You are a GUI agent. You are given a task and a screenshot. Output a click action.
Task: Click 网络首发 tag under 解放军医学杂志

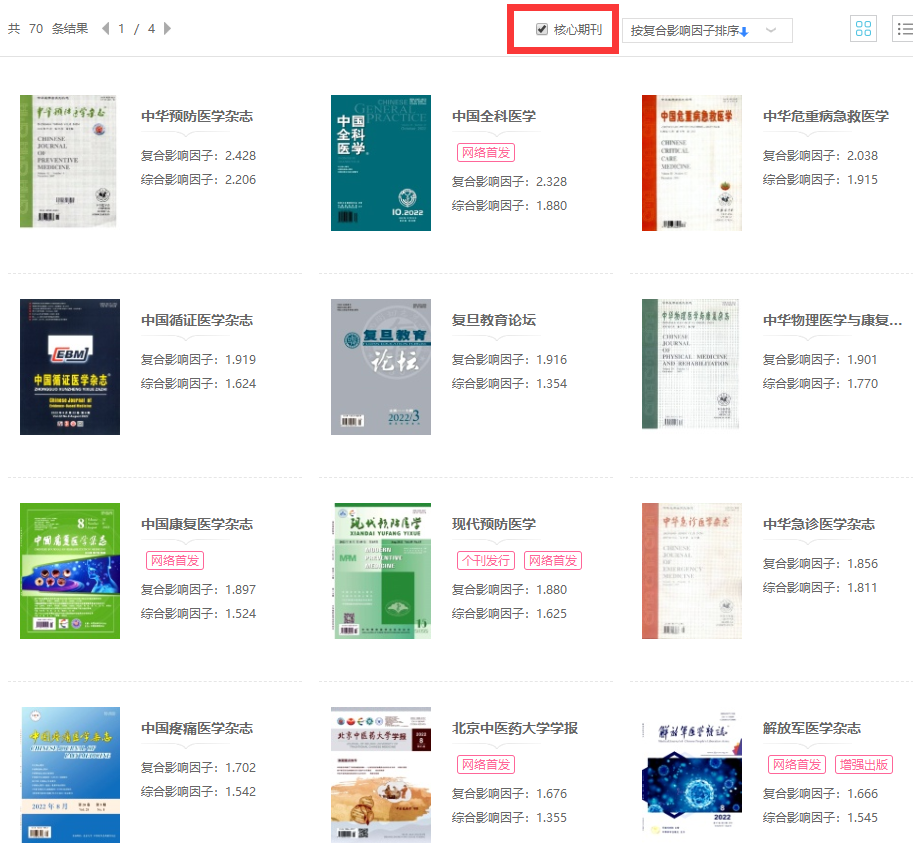click(x=797, y=764)
